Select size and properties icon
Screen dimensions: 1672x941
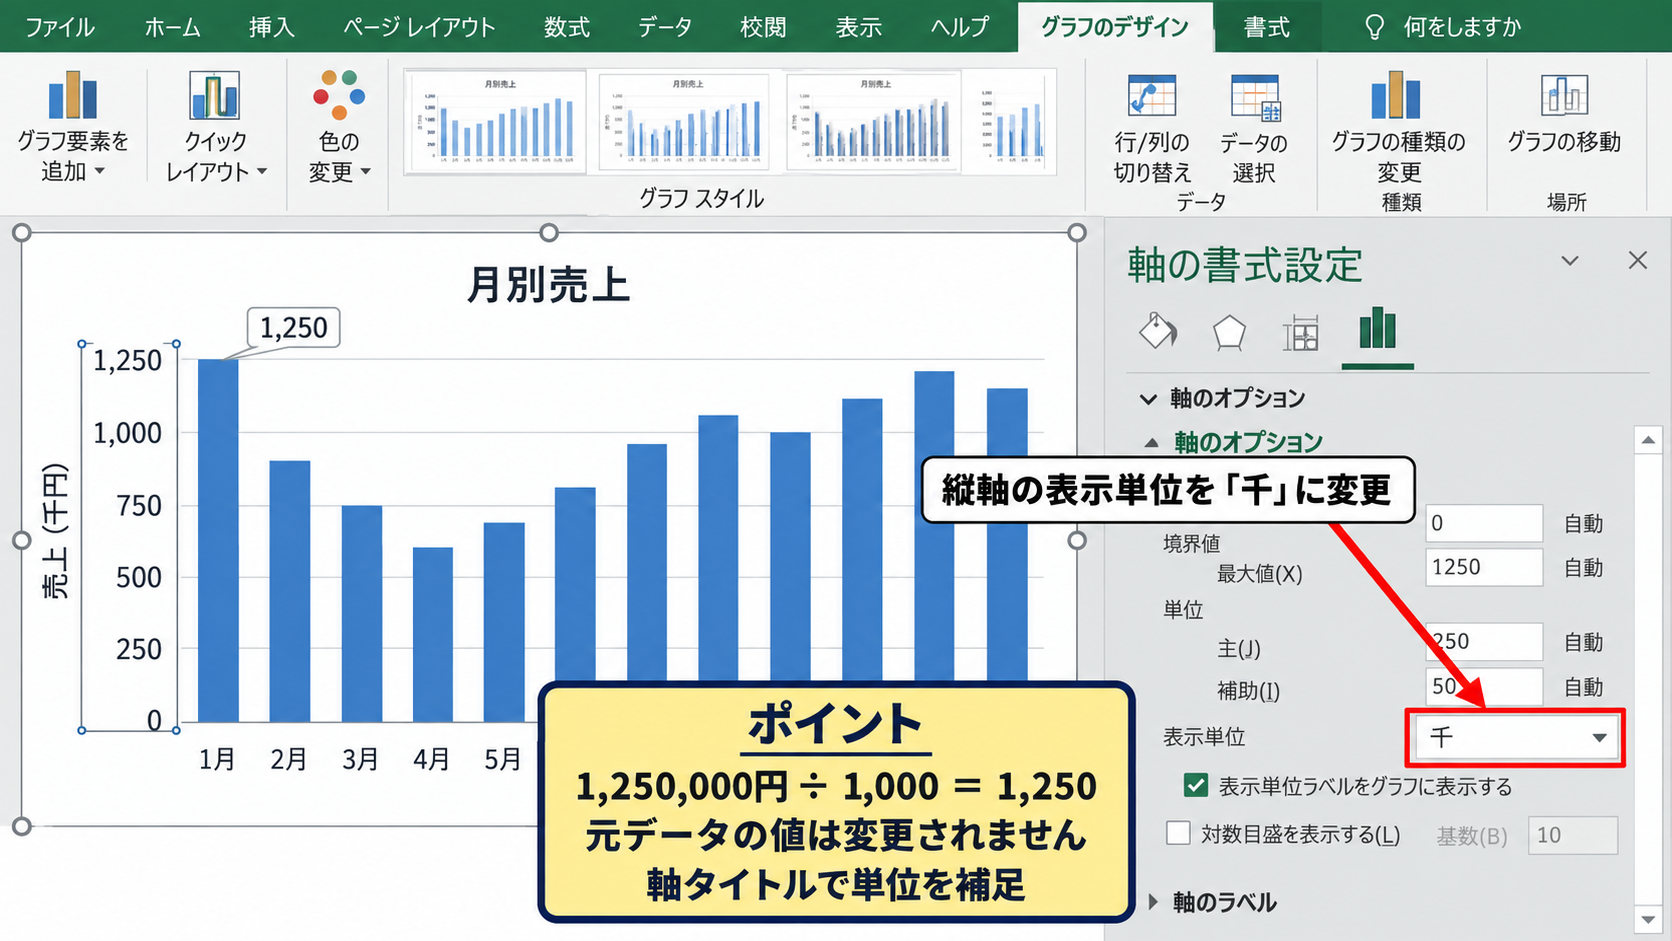[1301, 333]
